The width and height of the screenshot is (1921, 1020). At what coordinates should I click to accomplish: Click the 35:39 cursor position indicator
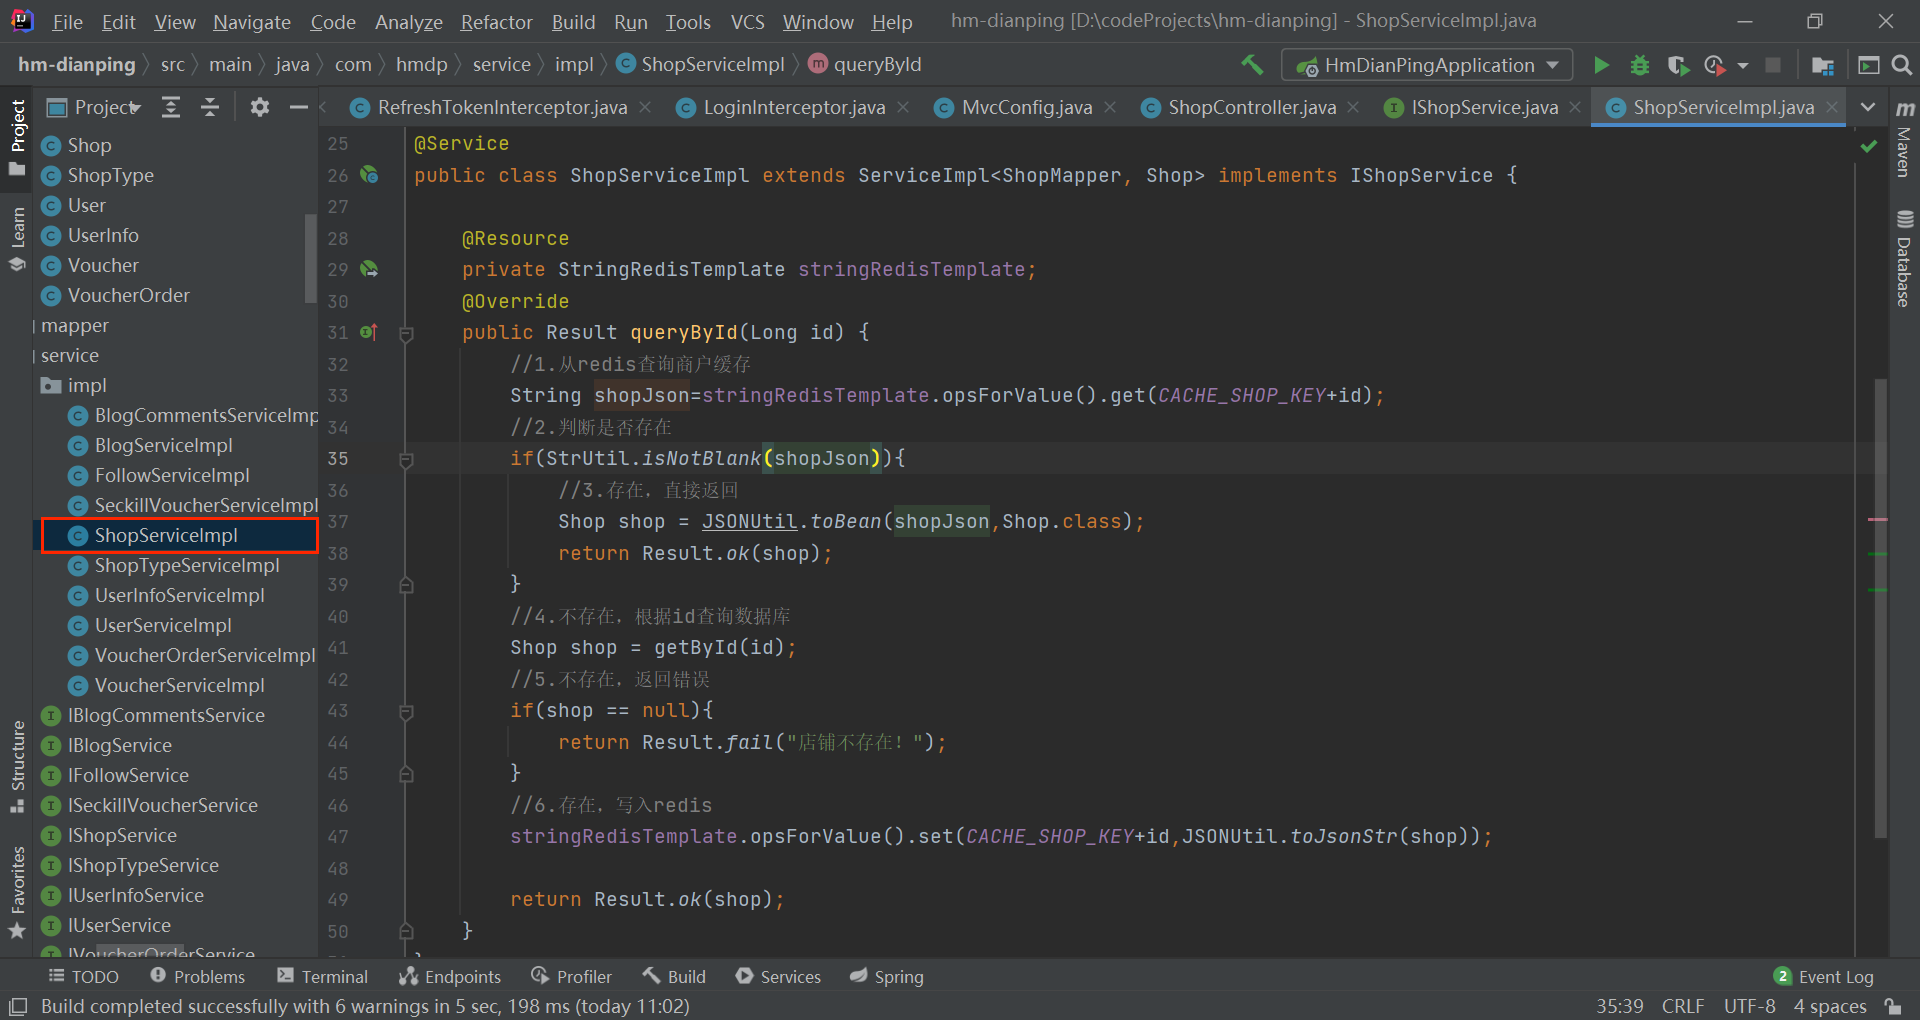click(1619, 1006)
